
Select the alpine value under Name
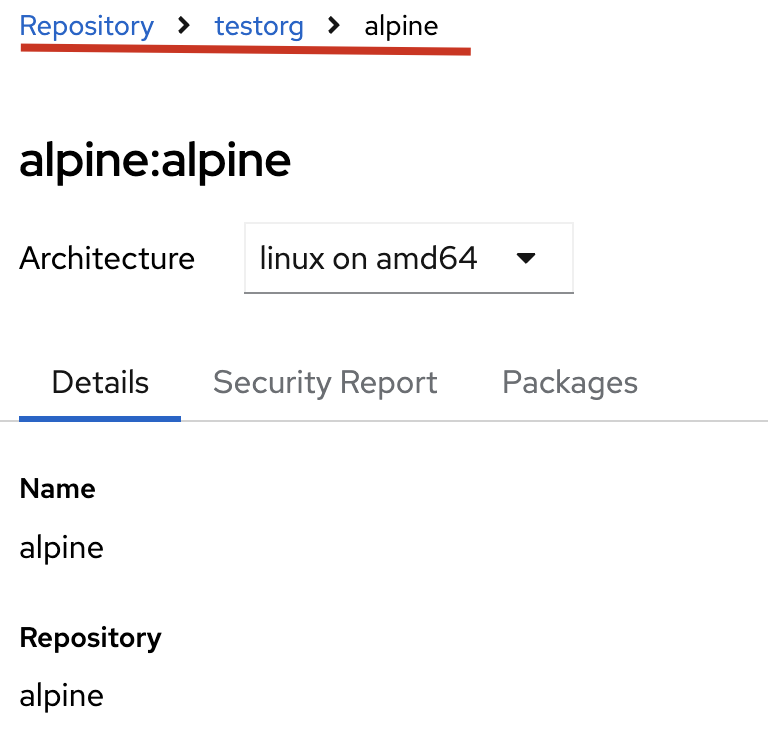pyautogui.click(x=62, y=547)
